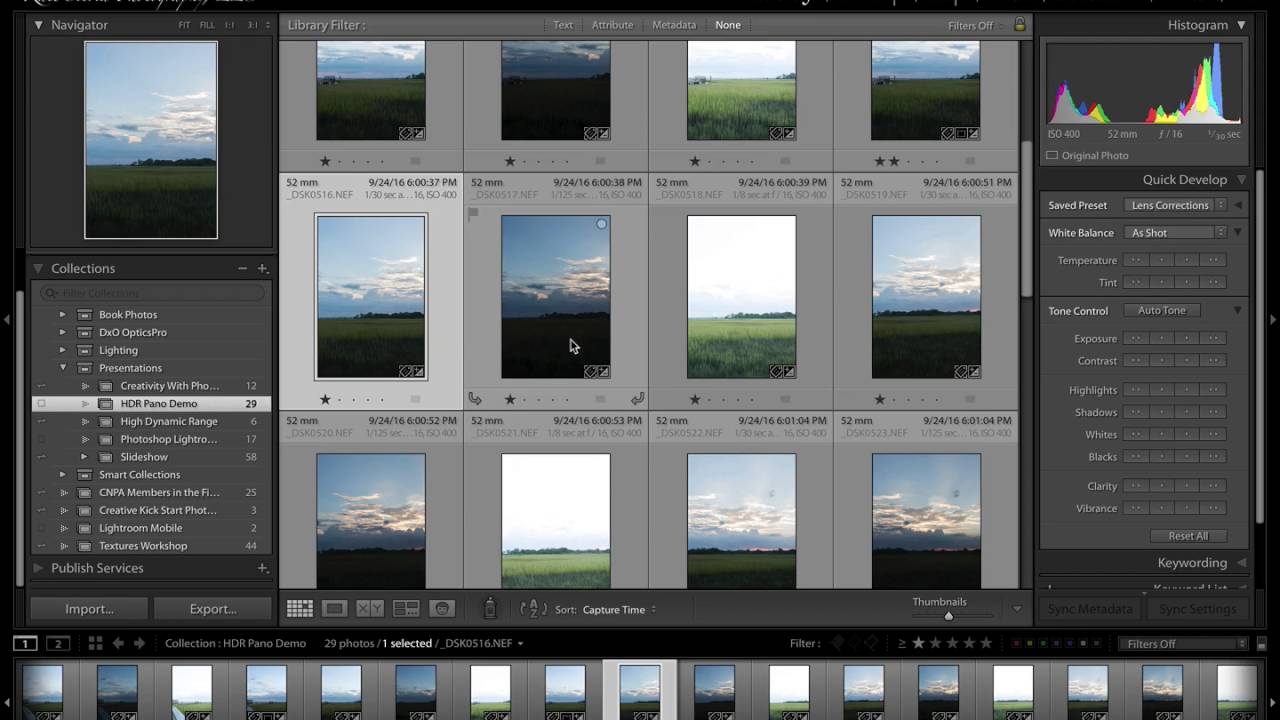Filter by red color label
1280x720 pixels.
pos(1017,643)
